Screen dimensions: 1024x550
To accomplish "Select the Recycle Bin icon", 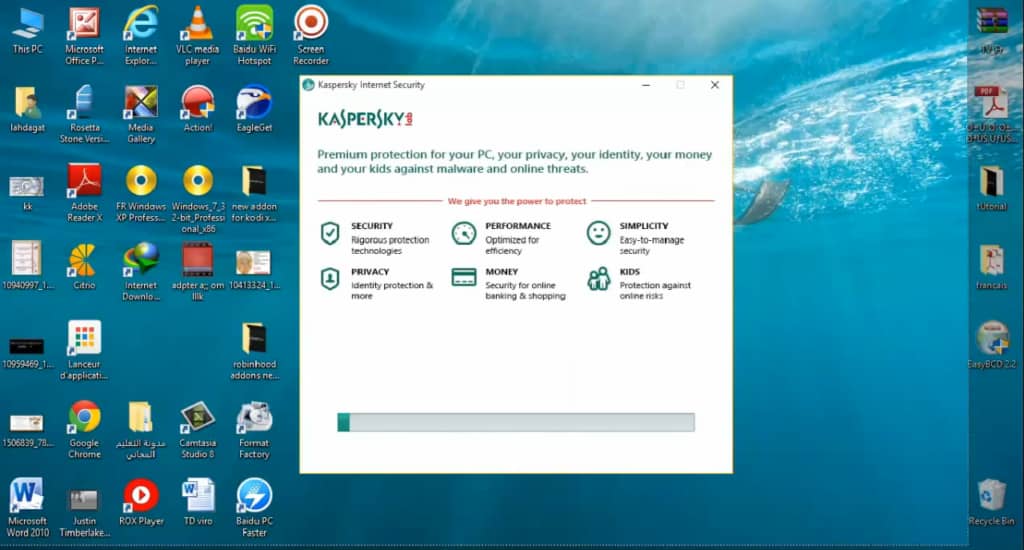I will point(992,496).
